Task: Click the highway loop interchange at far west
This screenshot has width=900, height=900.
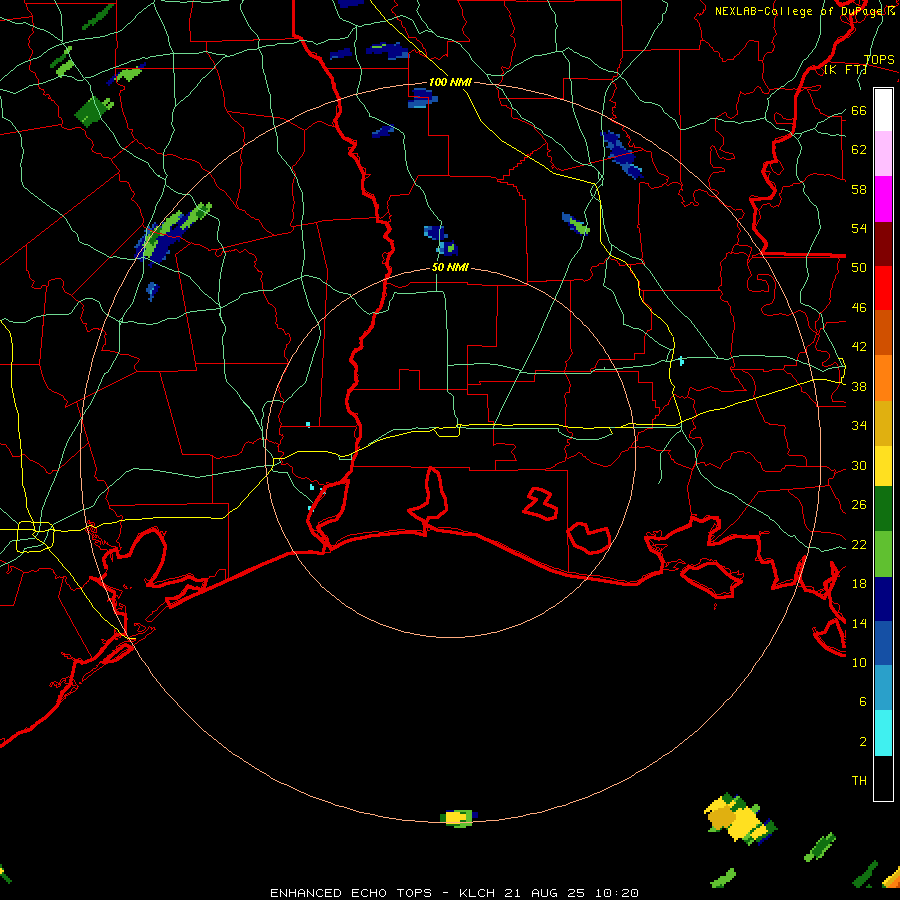Action: [x=35, y=537]
